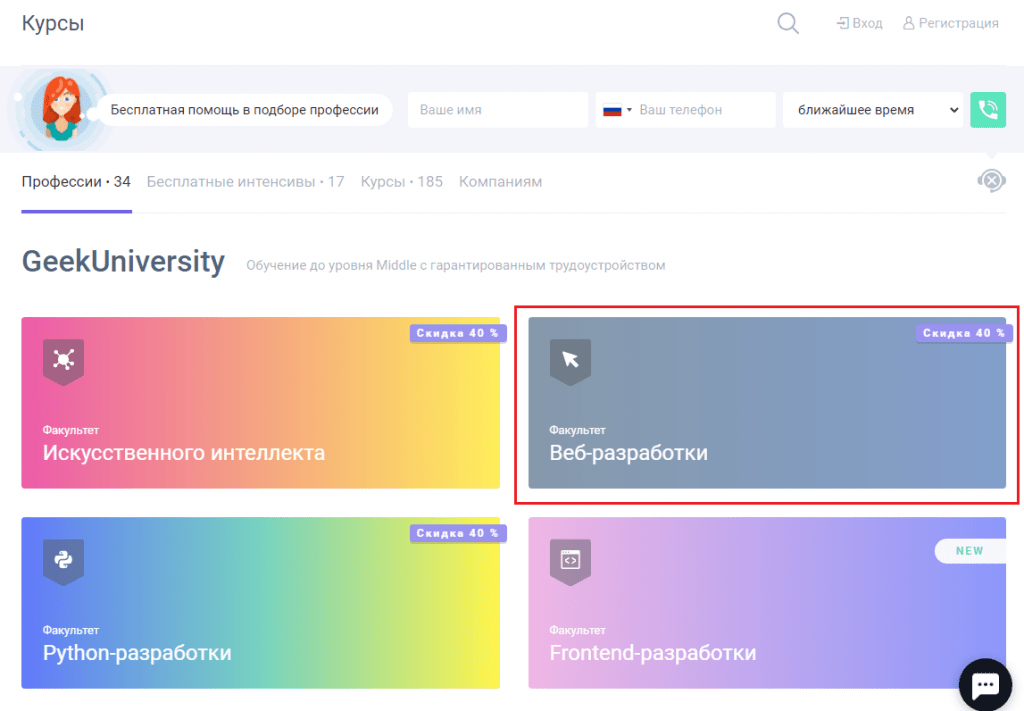Open the "ближайшее время" time dropdown

872,110
